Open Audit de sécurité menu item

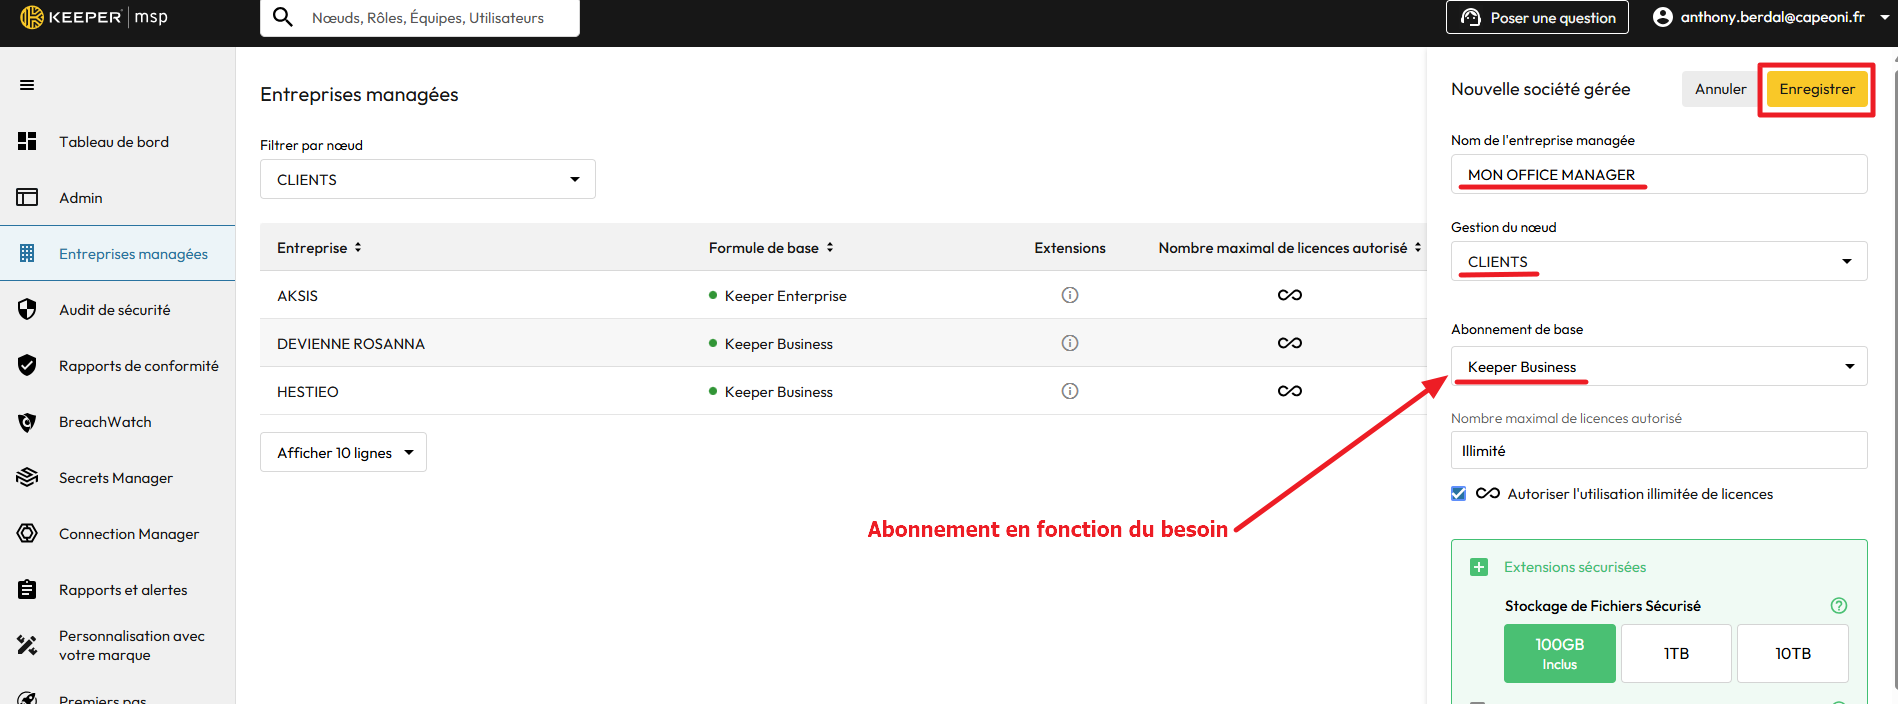pos(117,309)
